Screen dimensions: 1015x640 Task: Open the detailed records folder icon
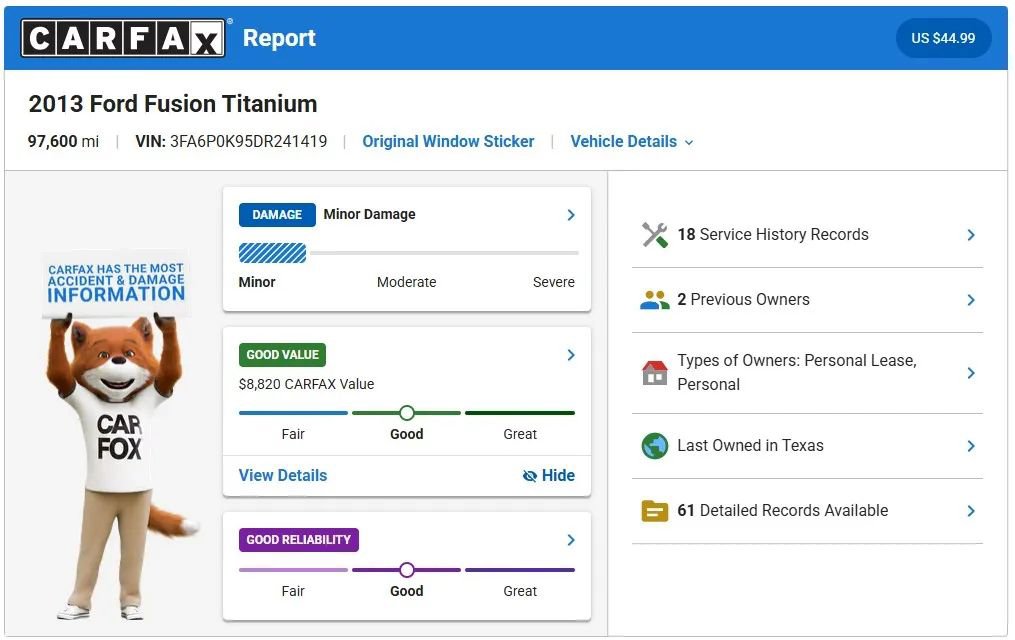click(x=654, y=510)
